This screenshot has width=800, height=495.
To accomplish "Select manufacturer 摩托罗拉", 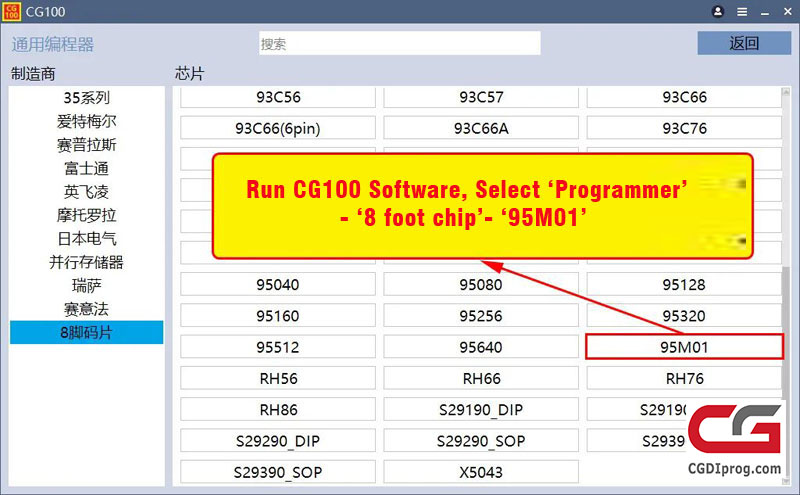I will click(86, 215).
